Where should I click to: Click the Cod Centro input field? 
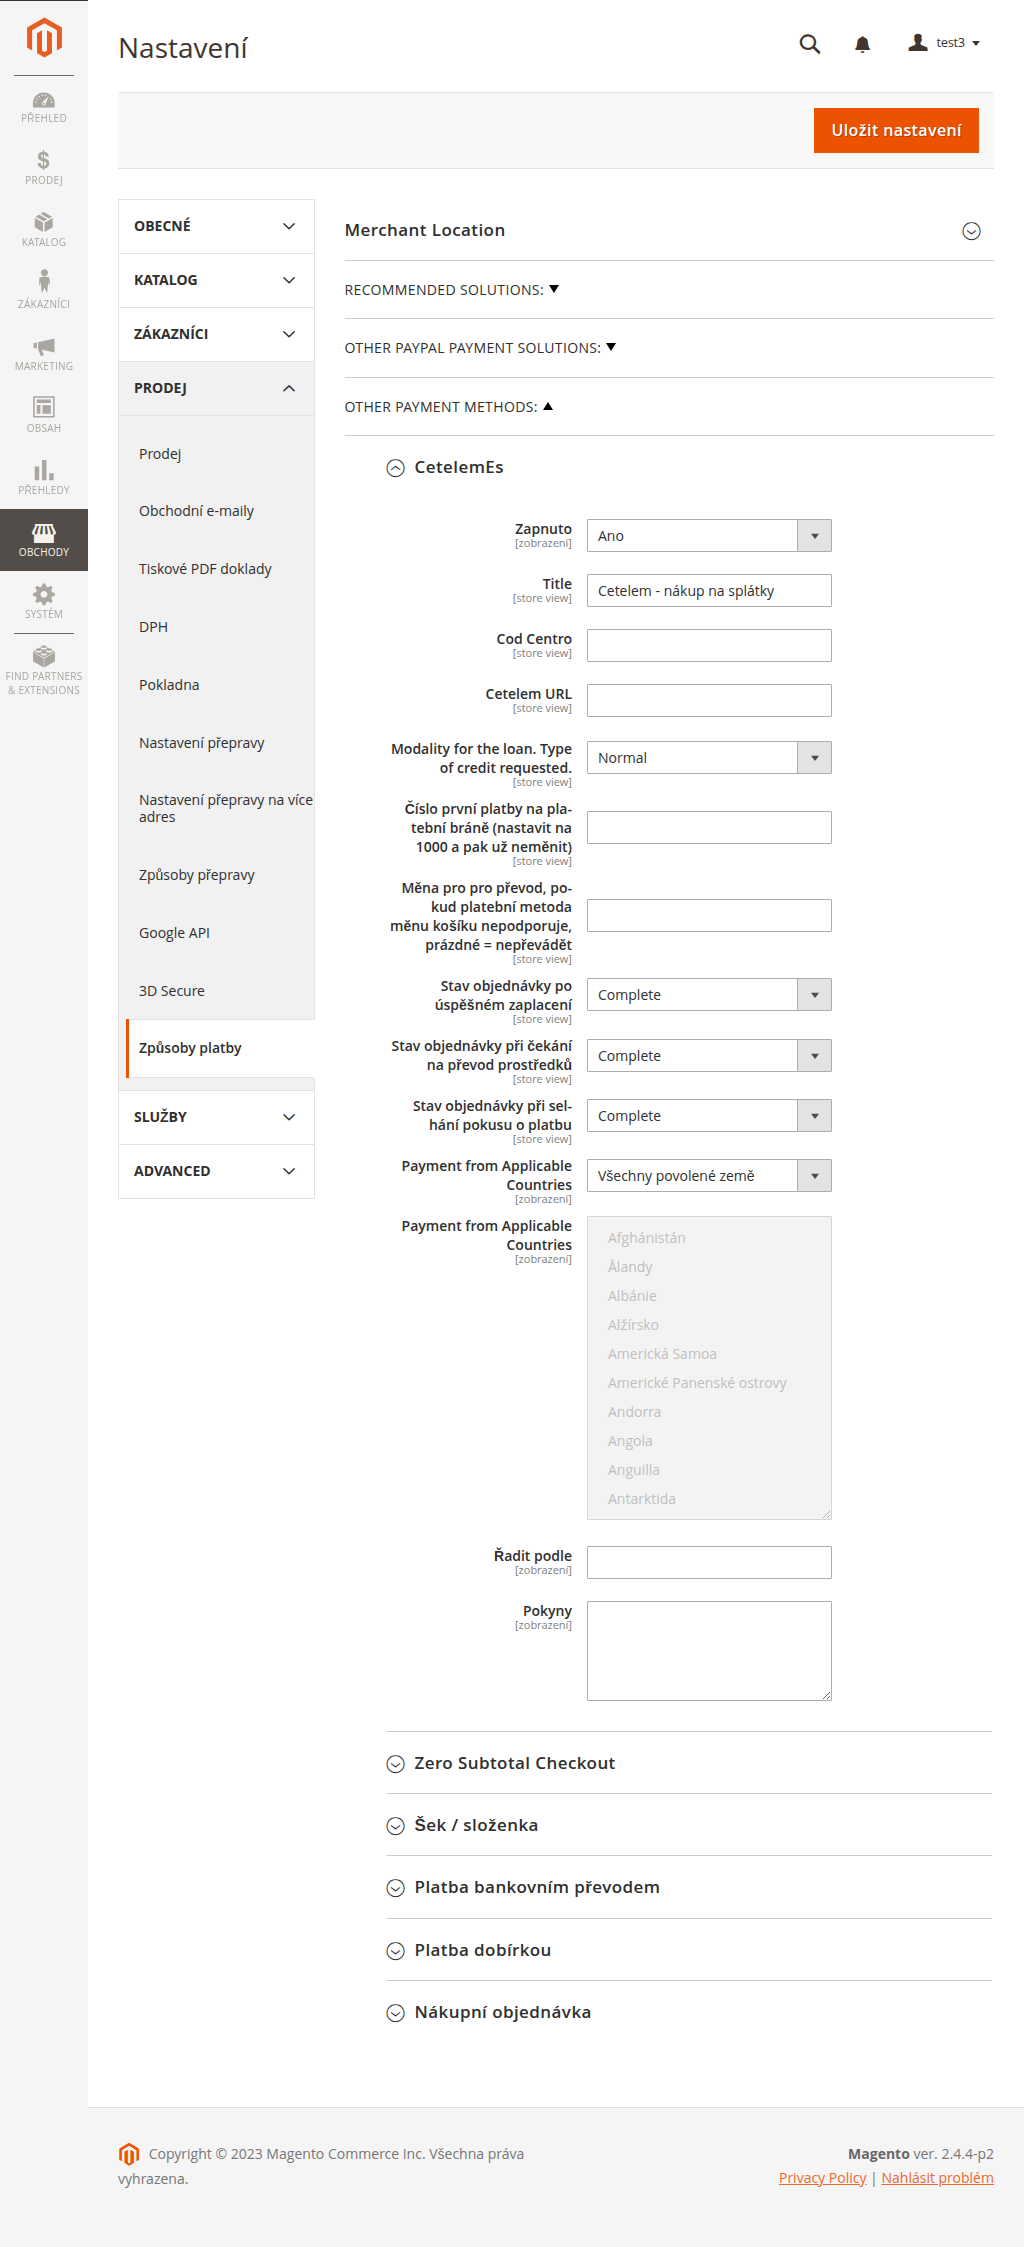(709, 646)
